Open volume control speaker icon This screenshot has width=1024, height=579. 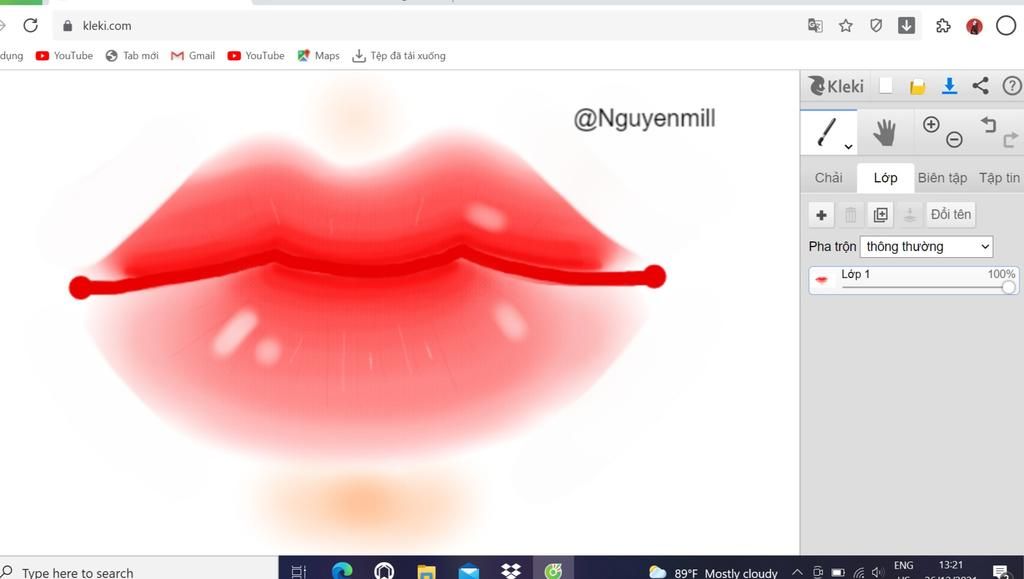(878, 572)
